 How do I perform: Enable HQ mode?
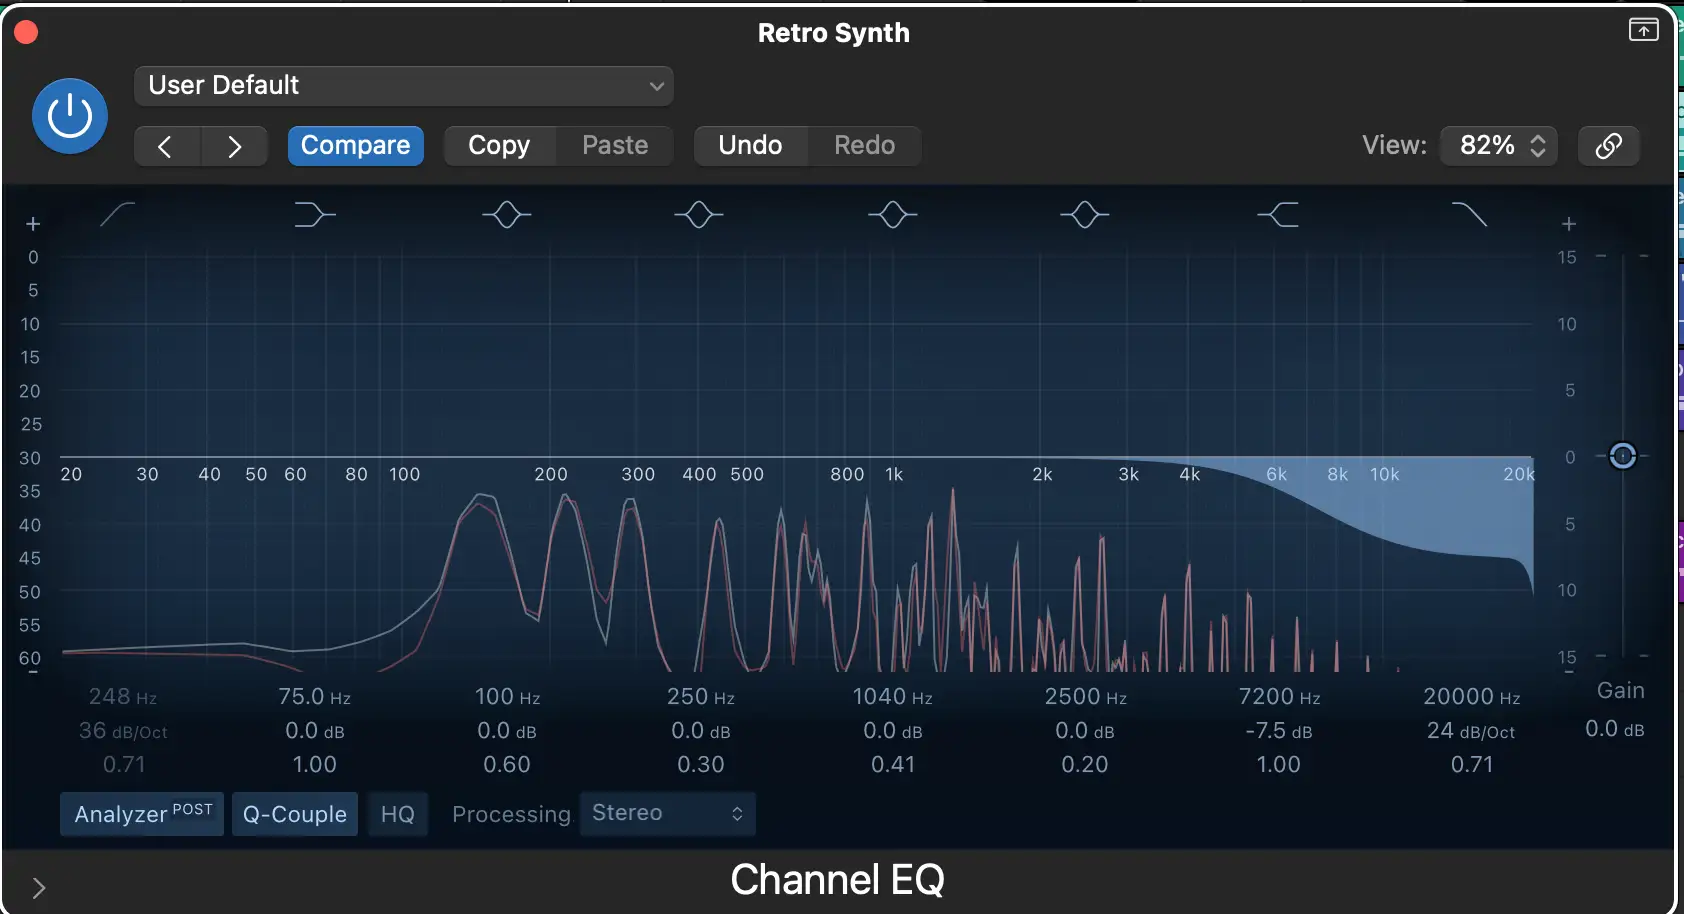397,814
